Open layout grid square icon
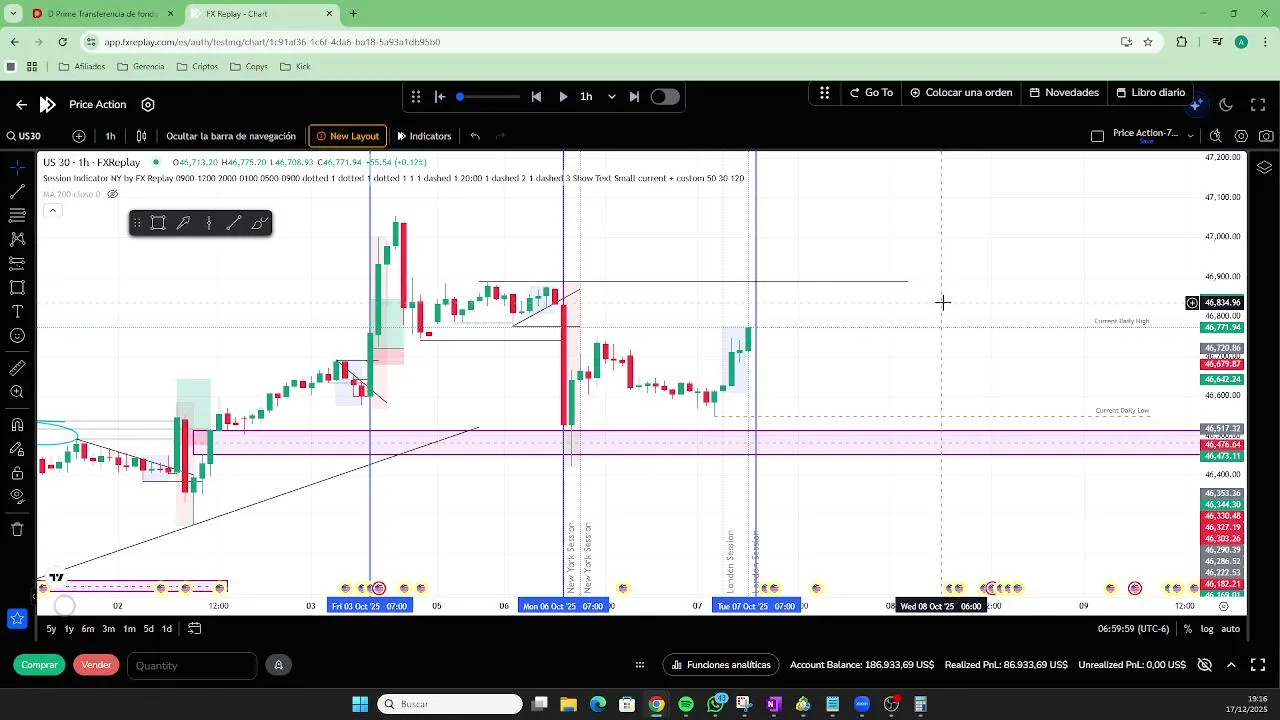Viewport: 1280px width, 720px height. 1097,136
